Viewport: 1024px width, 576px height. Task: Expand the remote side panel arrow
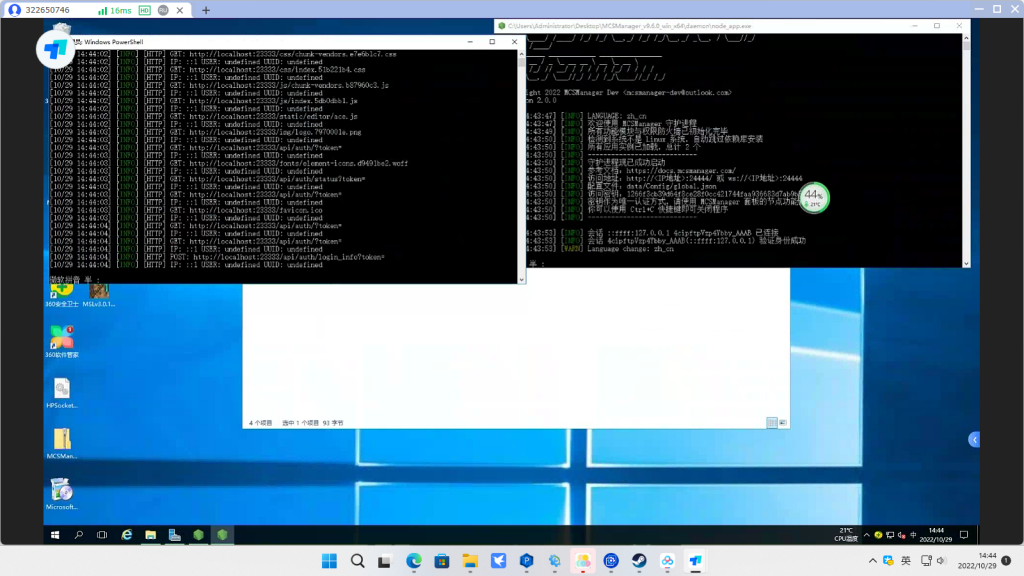click(974, 440)
